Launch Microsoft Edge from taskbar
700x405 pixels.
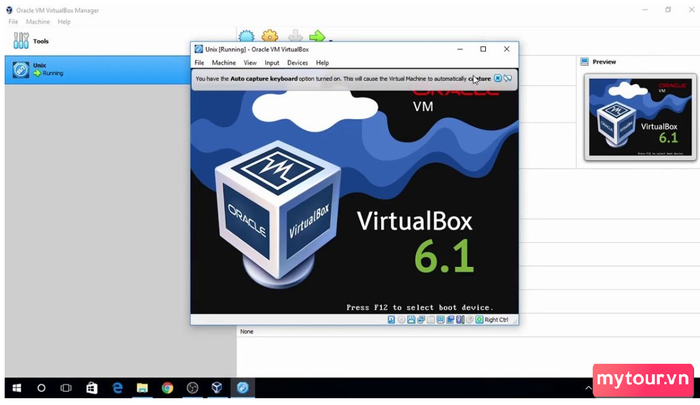point(117,388)
